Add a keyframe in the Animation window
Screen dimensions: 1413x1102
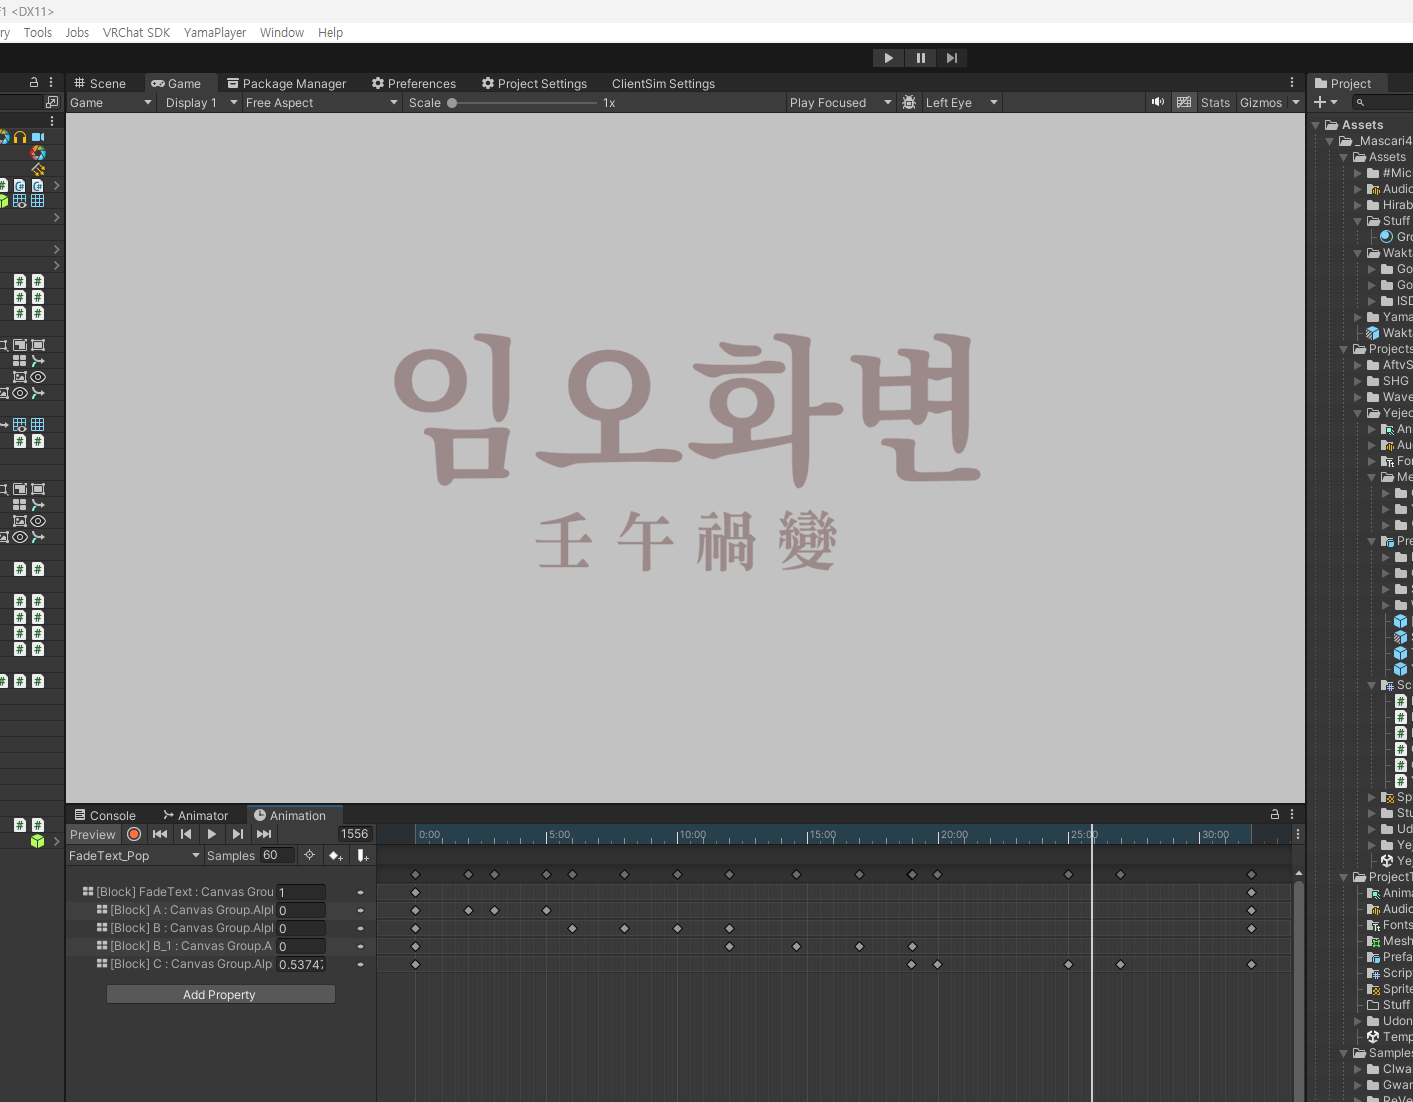336,856
